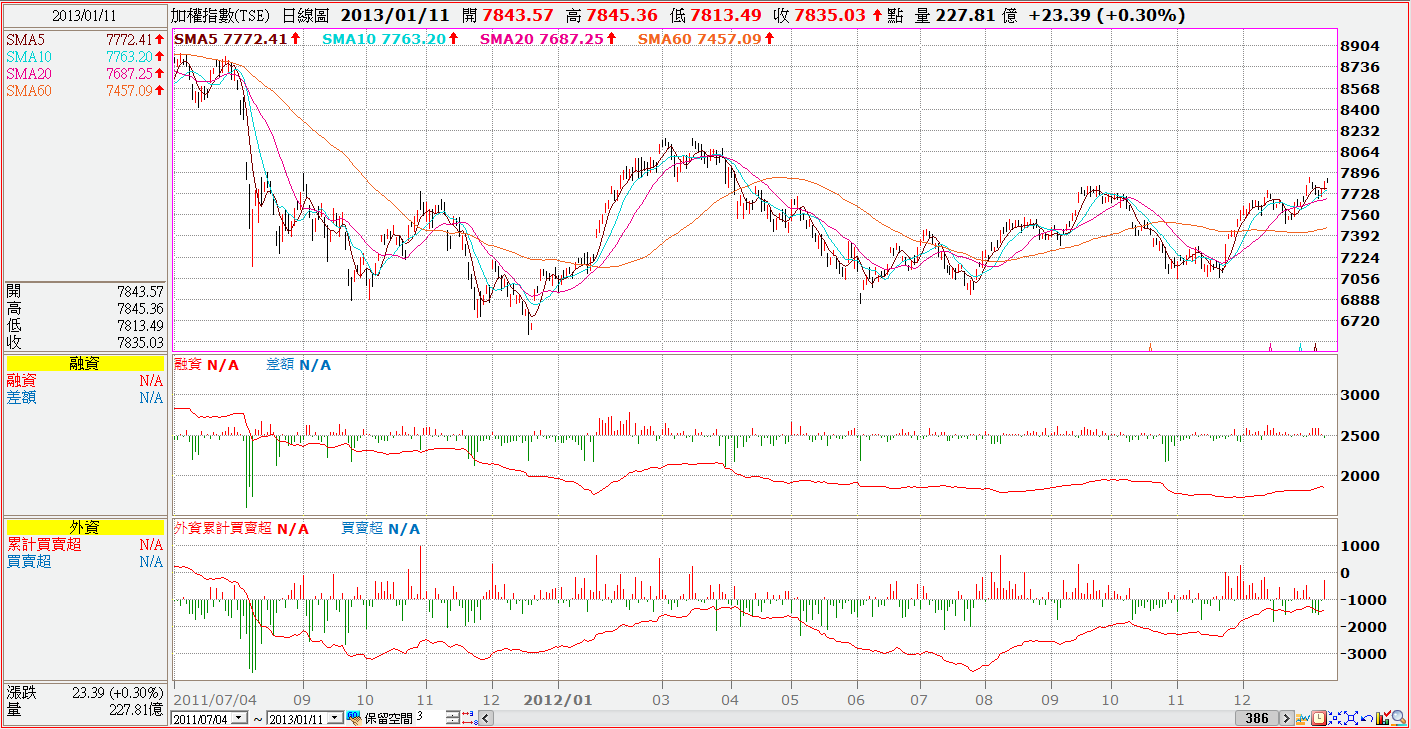Click the reserved space spinner control

point(453,718)
